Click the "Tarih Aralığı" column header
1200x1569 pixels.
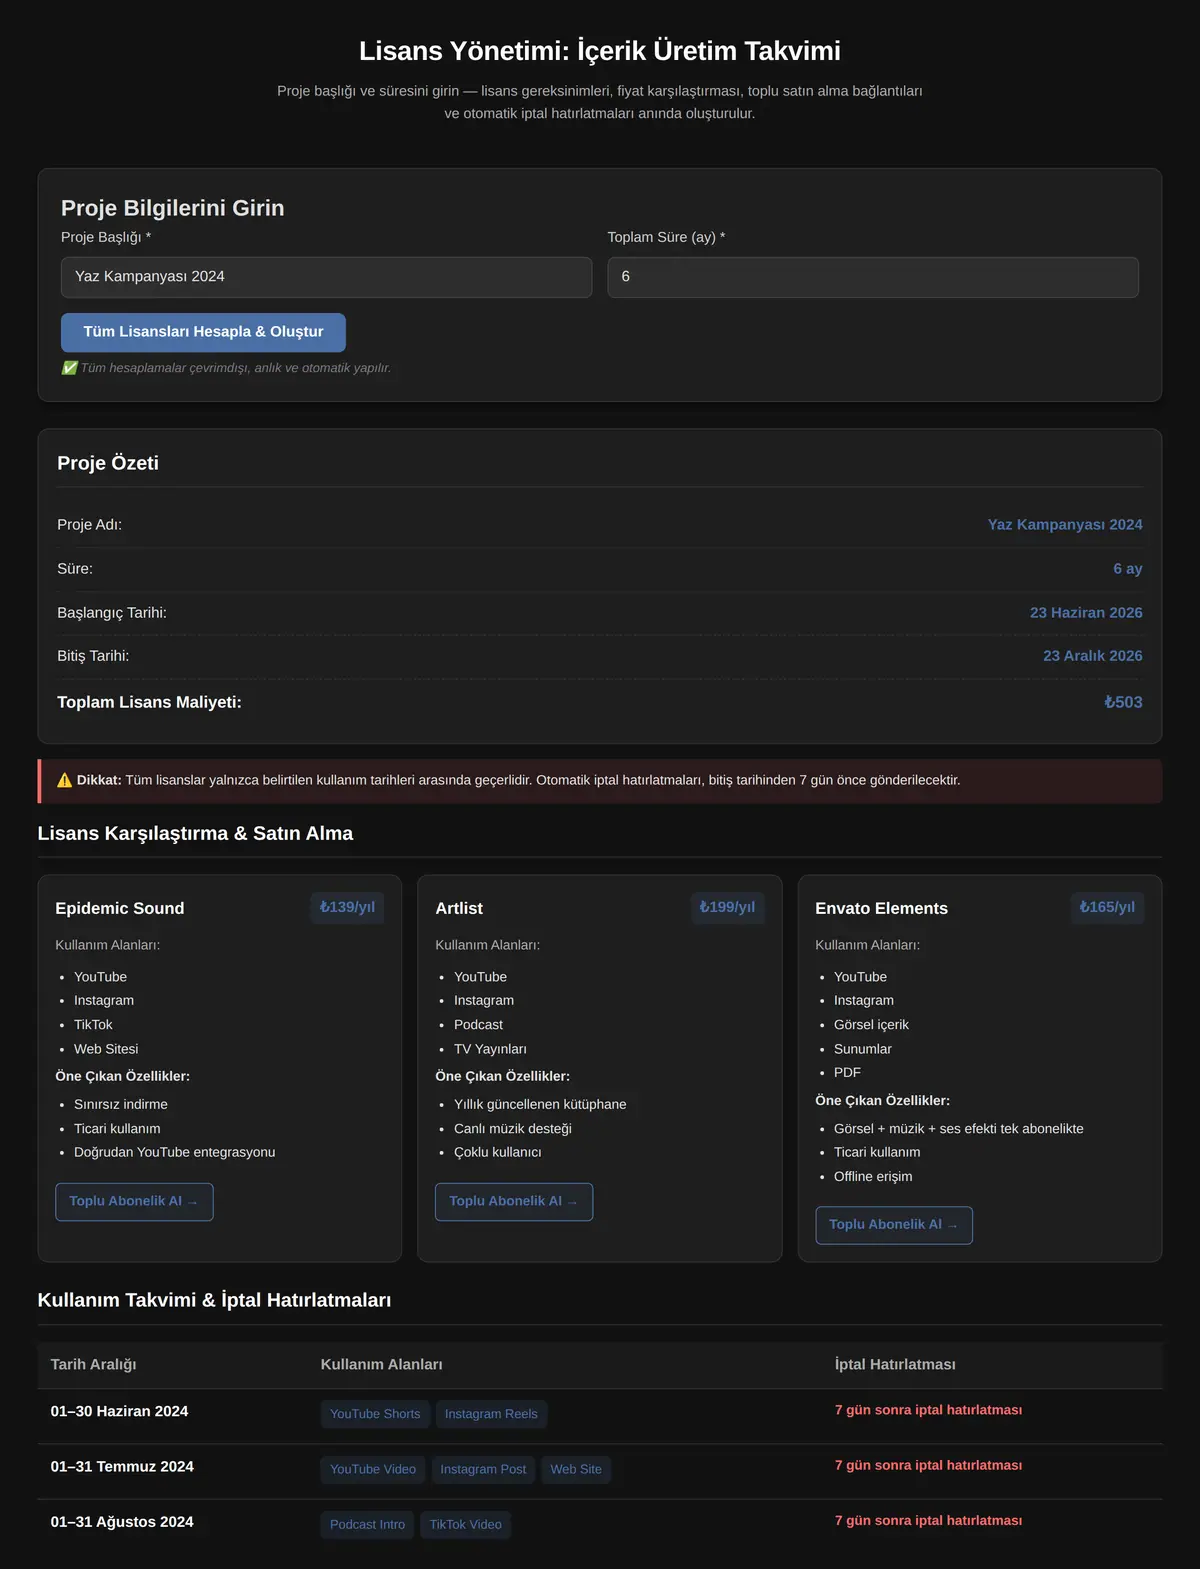94,1364
